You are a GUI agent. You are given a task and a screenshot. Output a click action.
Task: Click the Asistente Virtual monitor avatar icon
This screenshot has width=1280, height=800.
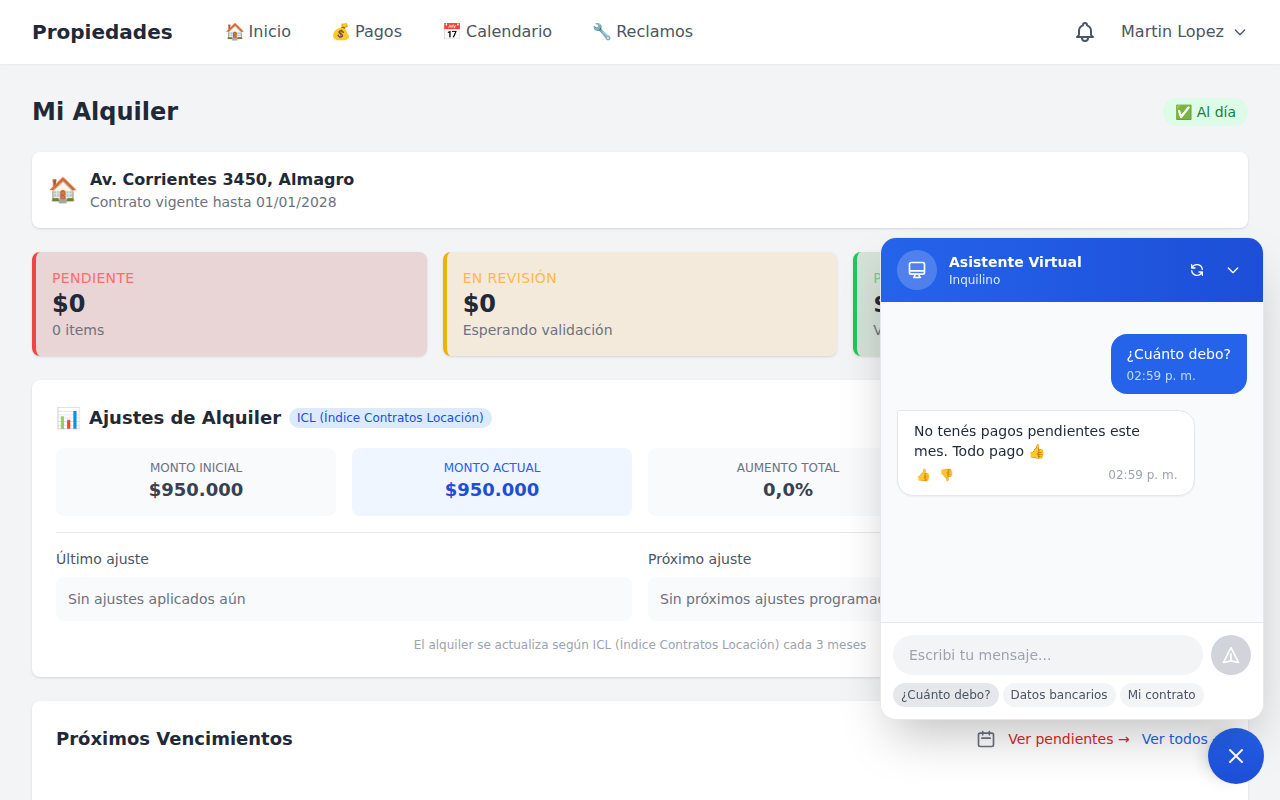915,269
